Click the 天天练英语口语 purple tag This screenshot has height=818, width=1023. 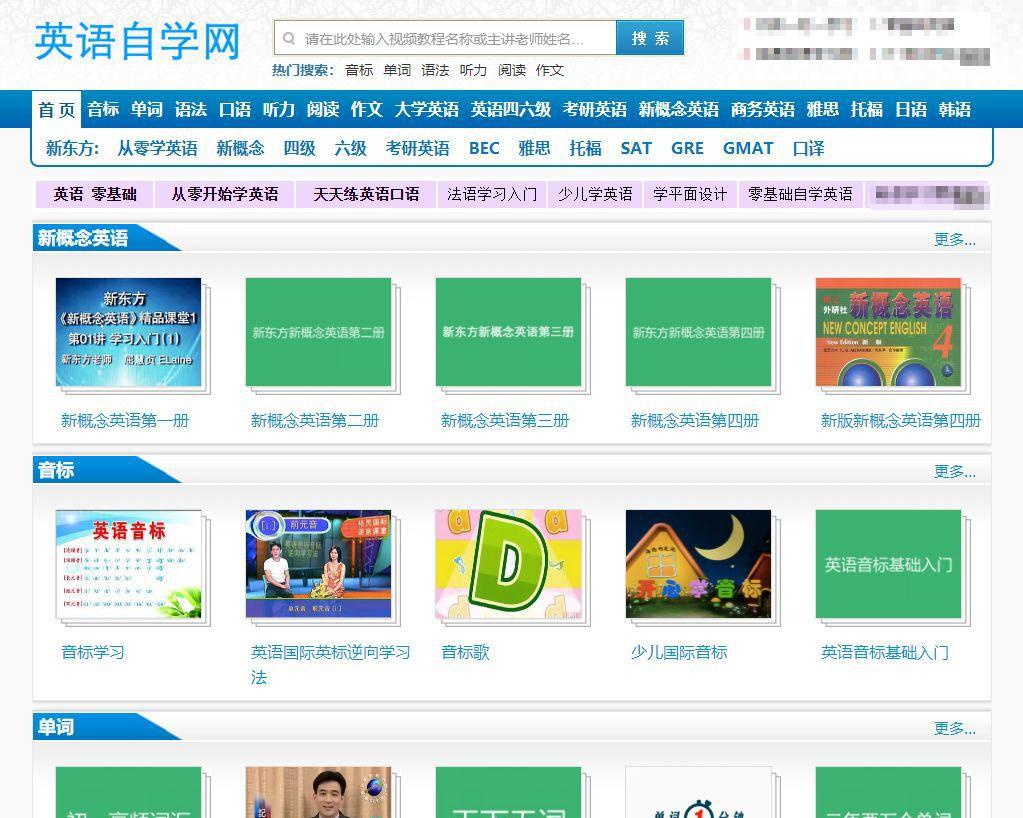click(366, 194)
